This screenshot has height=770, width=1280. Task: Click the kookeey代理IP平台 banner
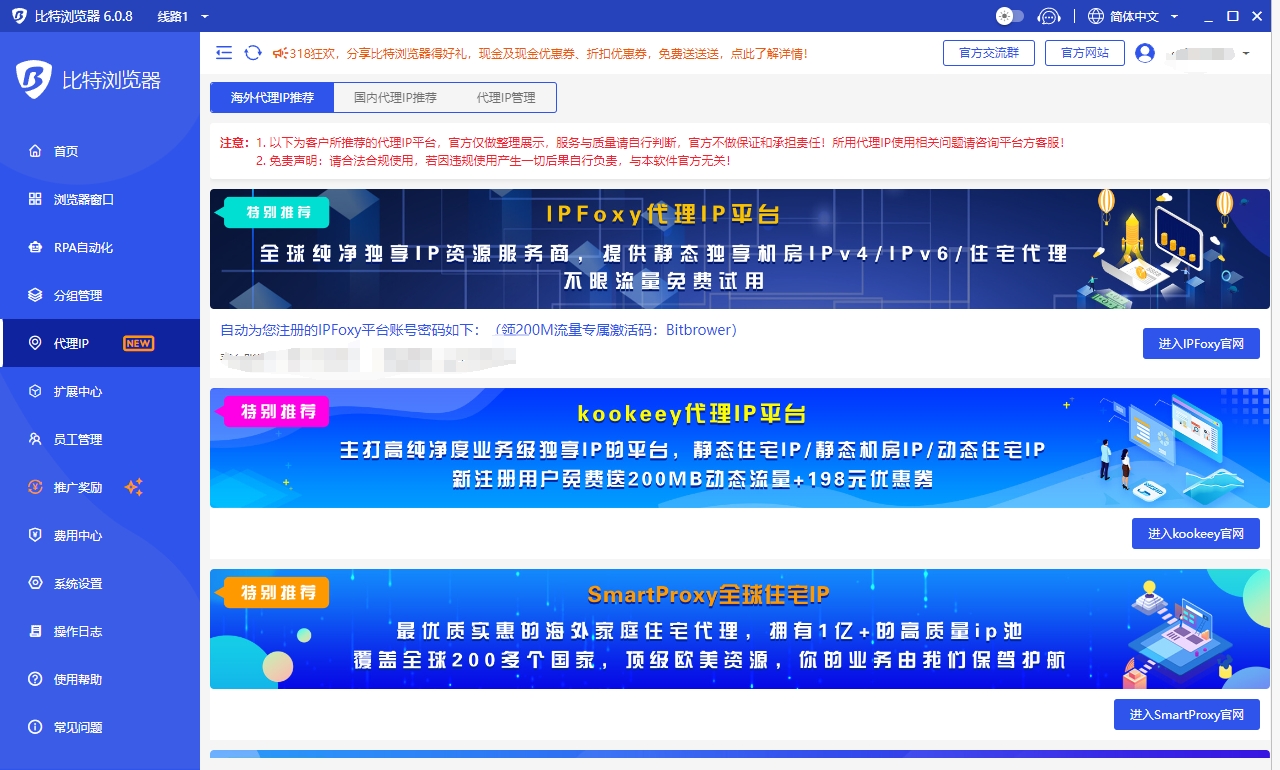pyautogui.click(x=740, y=448)
